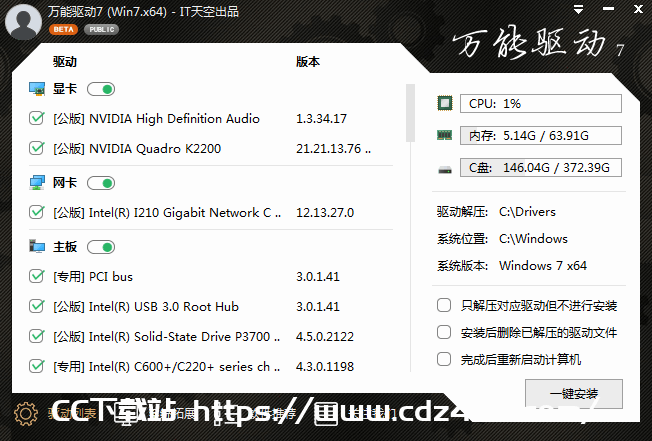Toggle the 显卡 category switch
Screen dimensions: 652x441
tap(101, 89)
